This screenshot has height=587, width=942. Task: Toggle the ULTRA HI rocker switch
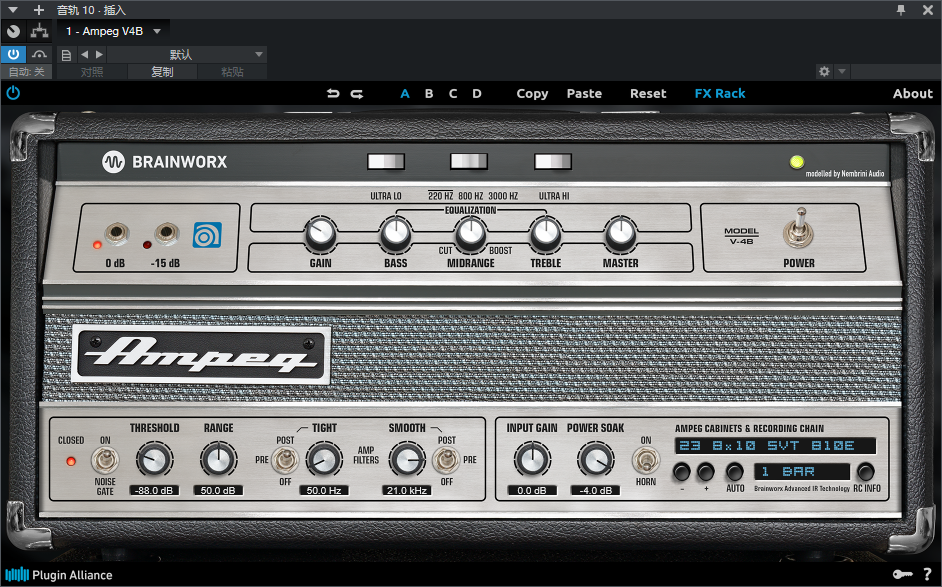pyautogui.click(x=553, y=161)
